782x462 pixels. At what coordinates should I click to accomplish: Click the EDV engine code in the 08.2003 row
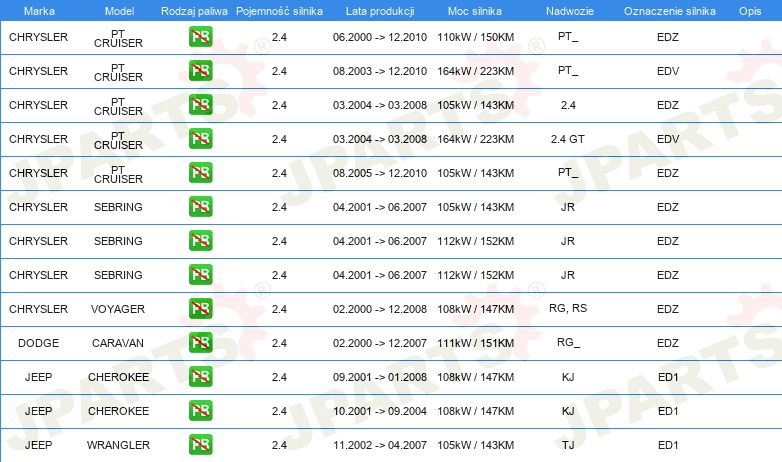[668, 71]
